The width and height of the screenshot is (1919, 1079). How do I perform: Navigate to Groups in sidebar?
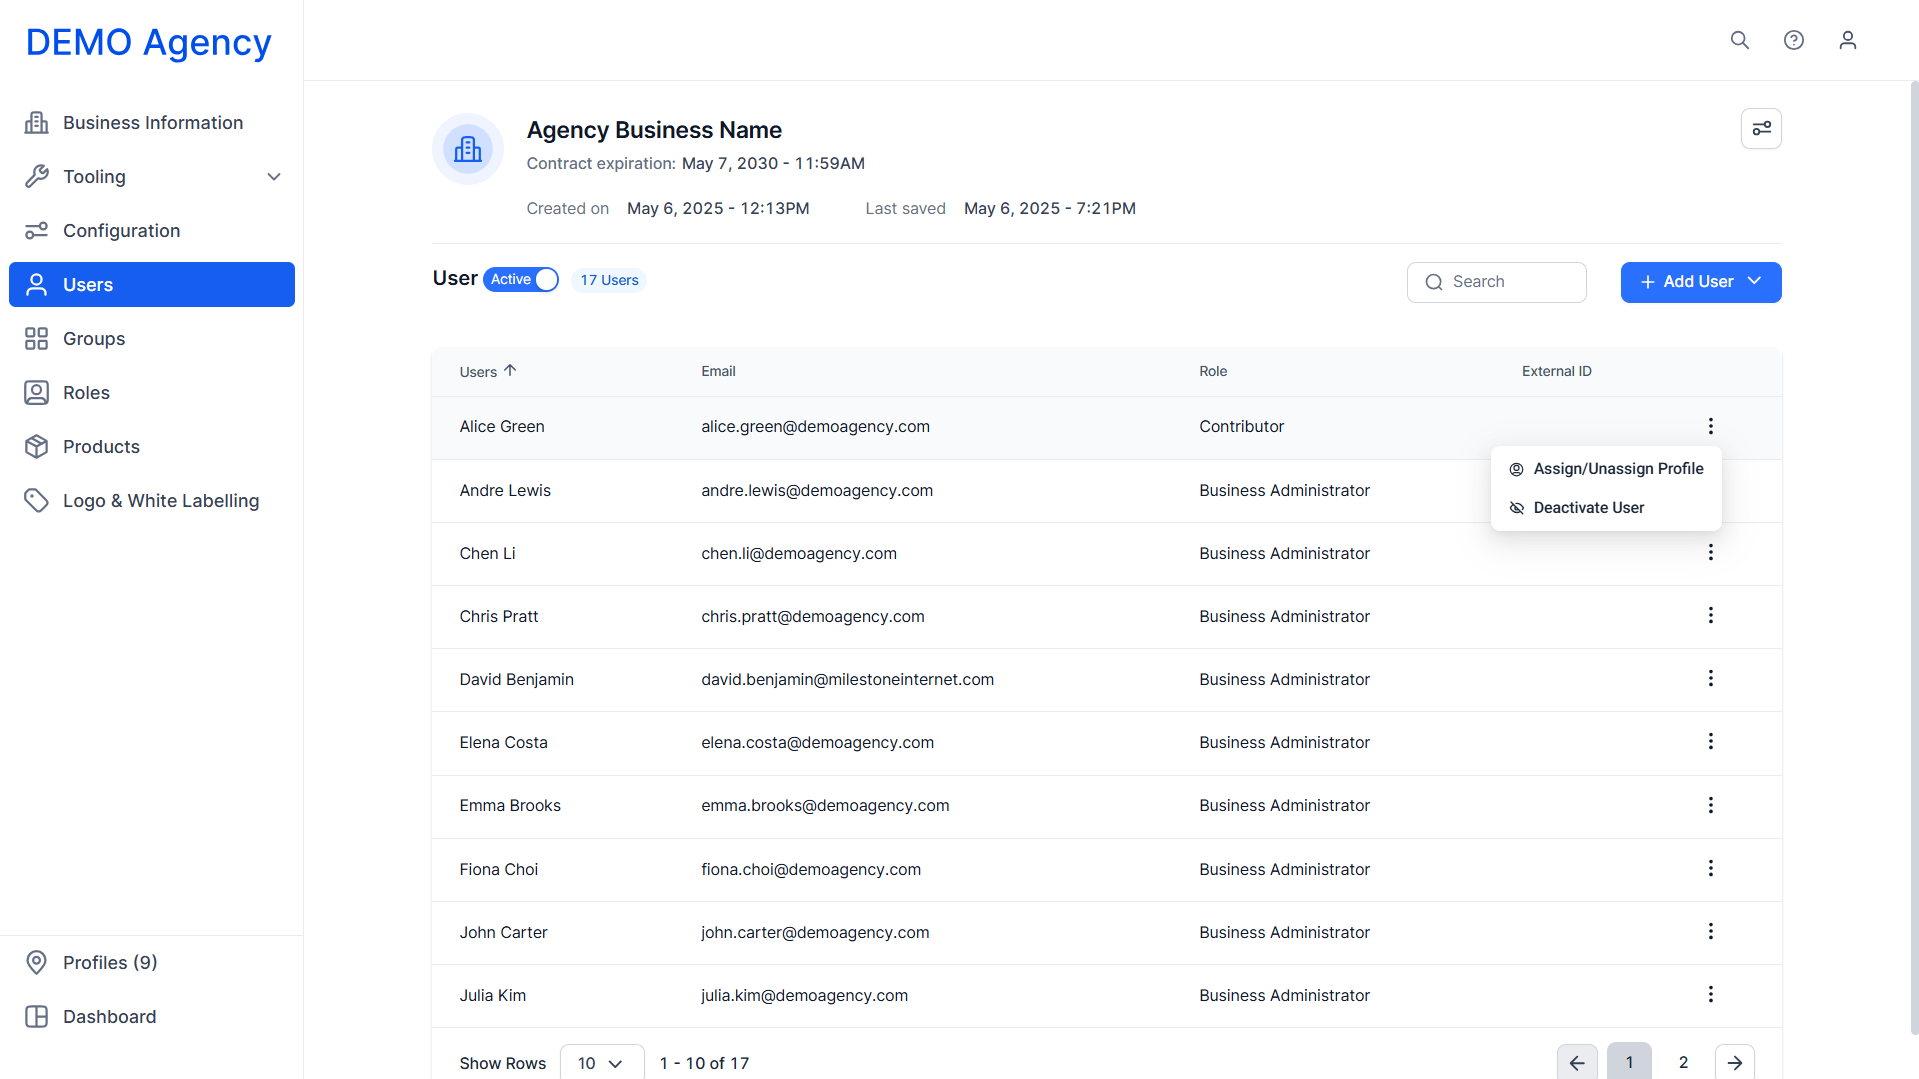[x=152, y=339]
